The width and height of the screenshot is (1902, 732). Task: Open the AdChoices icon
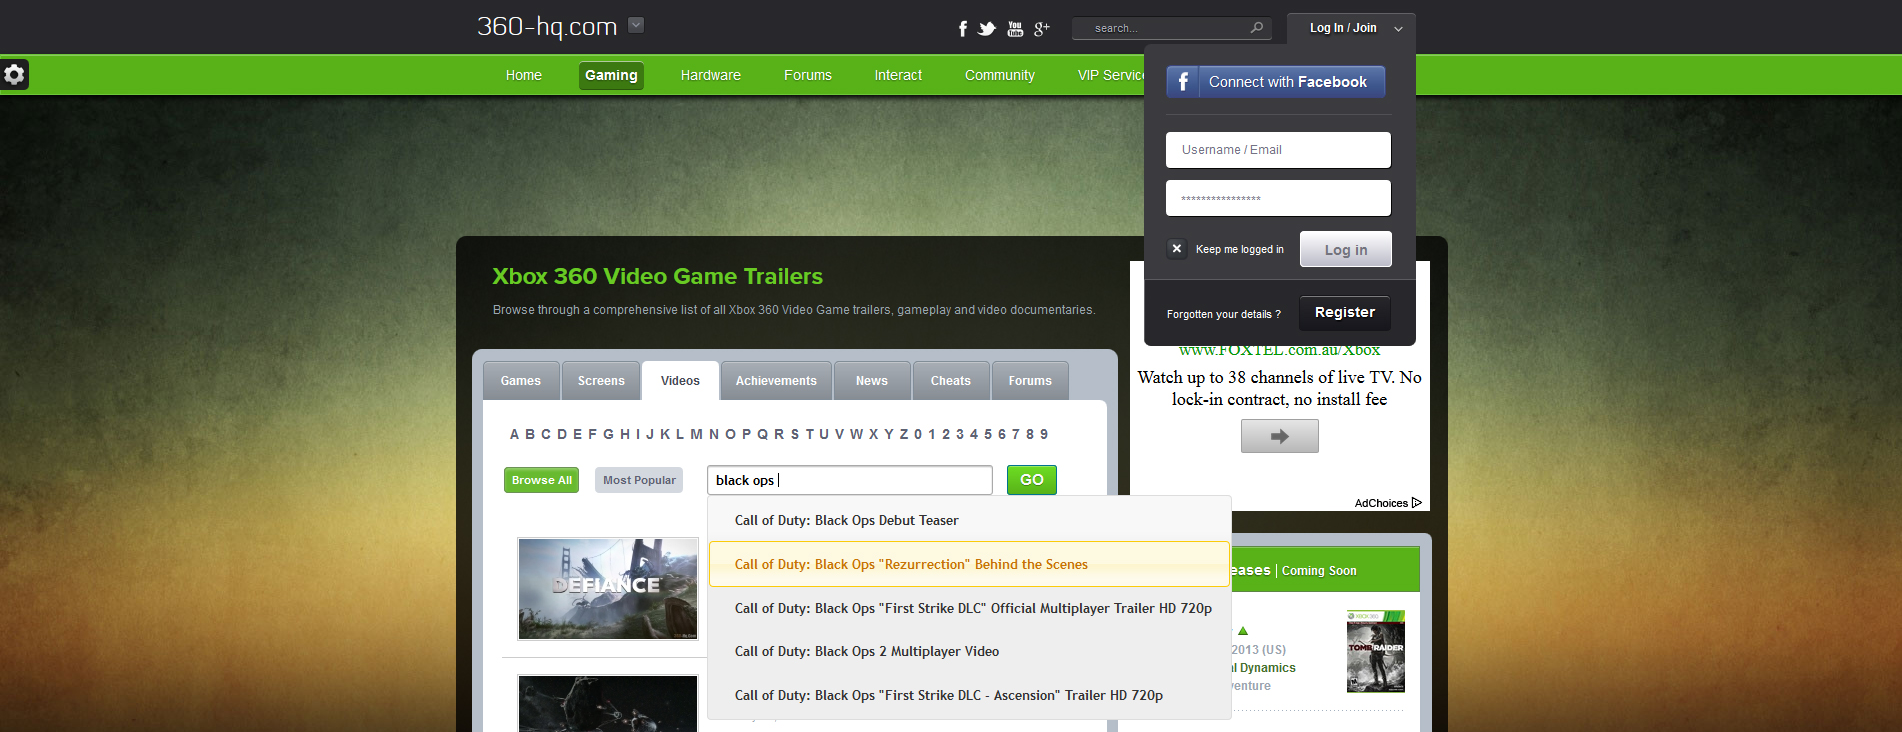1416,503
